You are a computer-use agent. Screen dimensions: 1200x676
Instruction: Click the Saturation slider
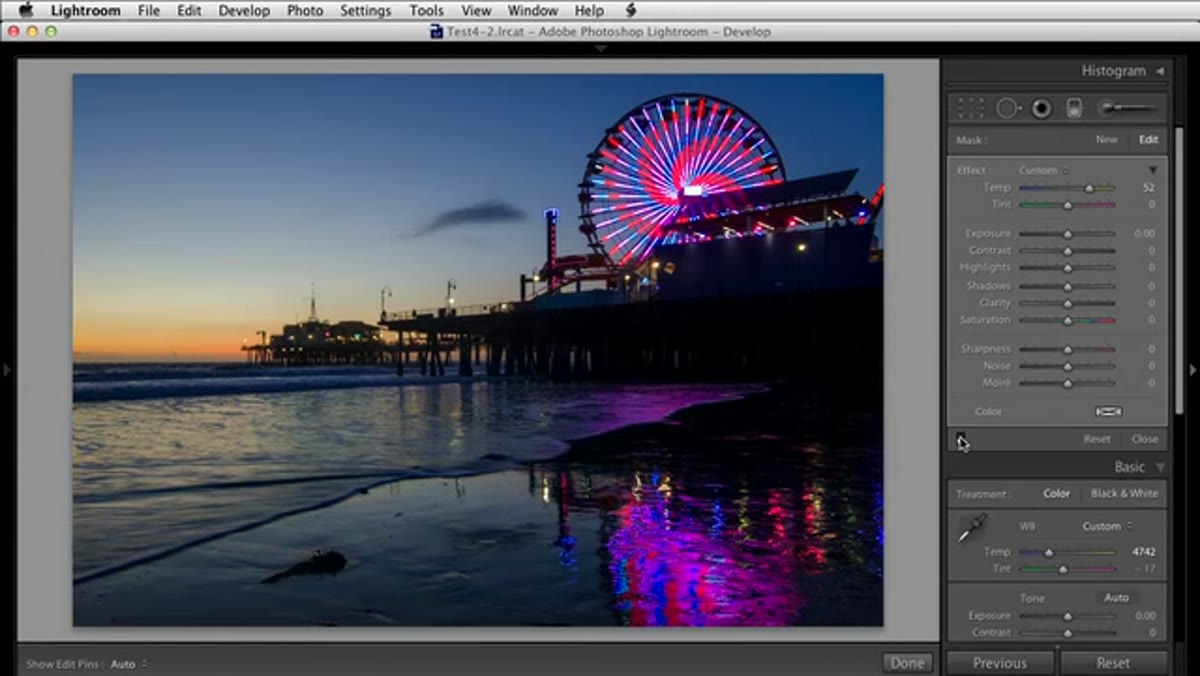pos(1067,320)
